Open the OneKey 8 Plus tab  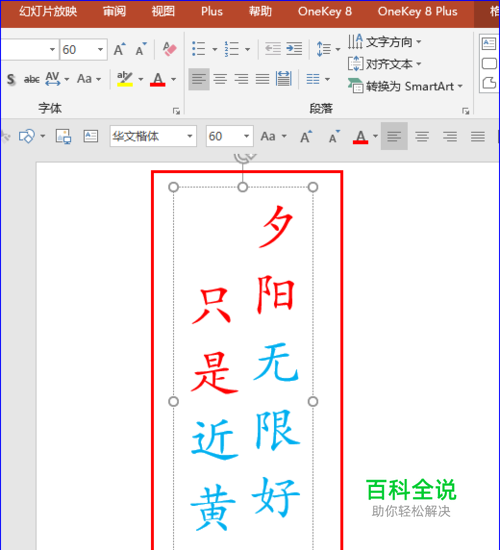pos(418,12)
